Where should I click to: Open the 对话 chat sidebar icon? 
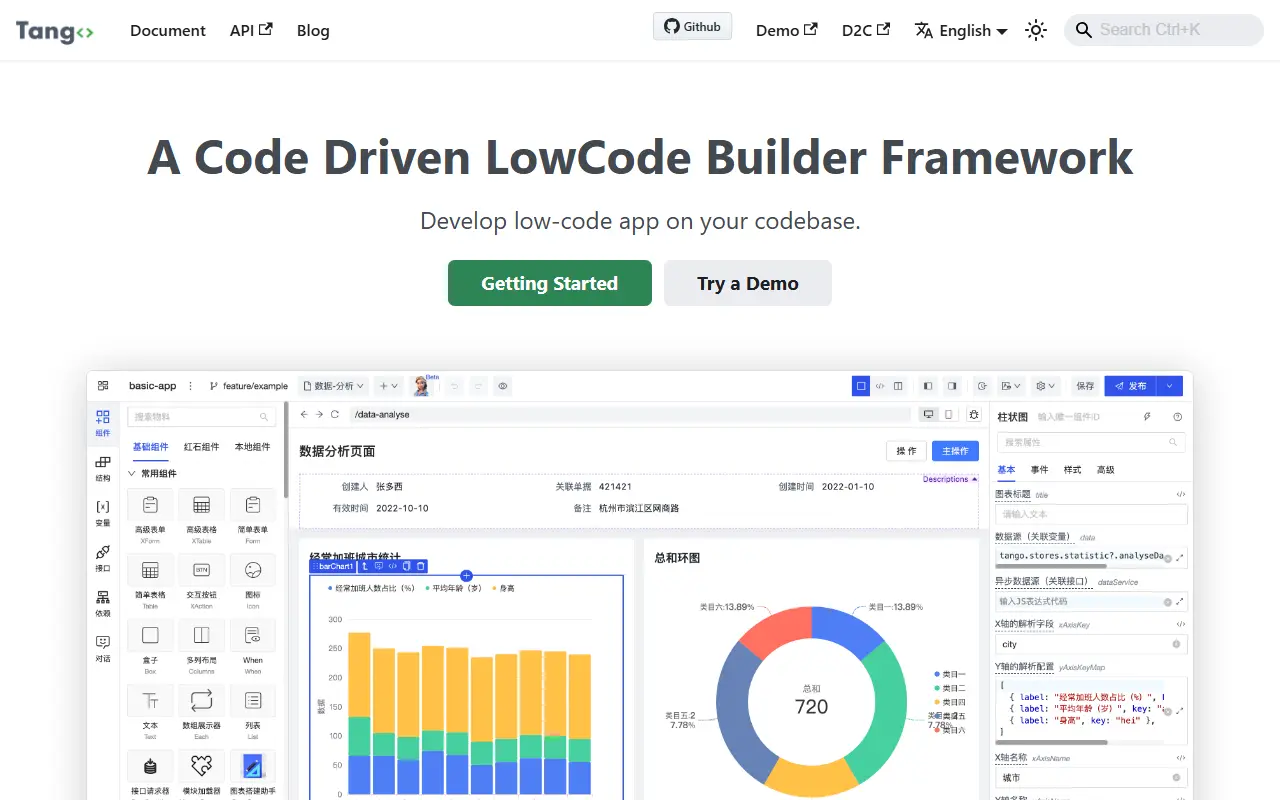coord(103,648)
